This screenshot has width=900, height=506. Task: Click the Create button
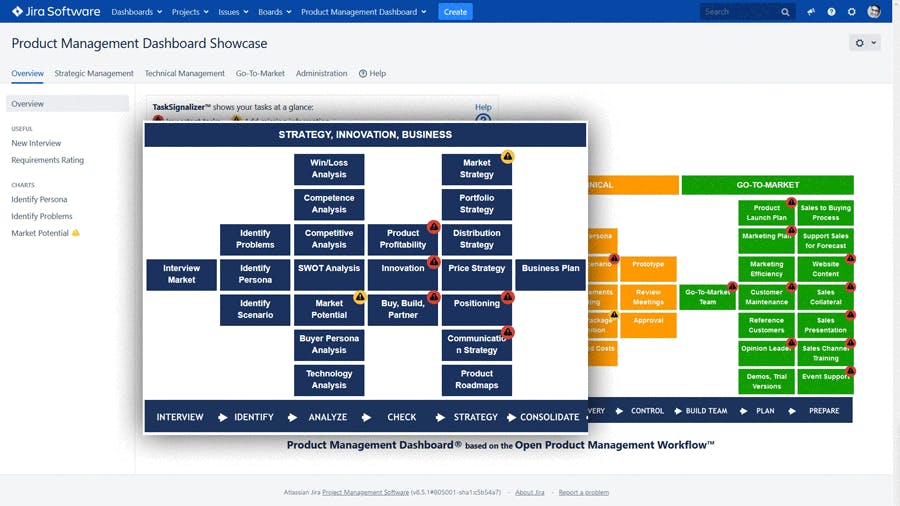455,11
